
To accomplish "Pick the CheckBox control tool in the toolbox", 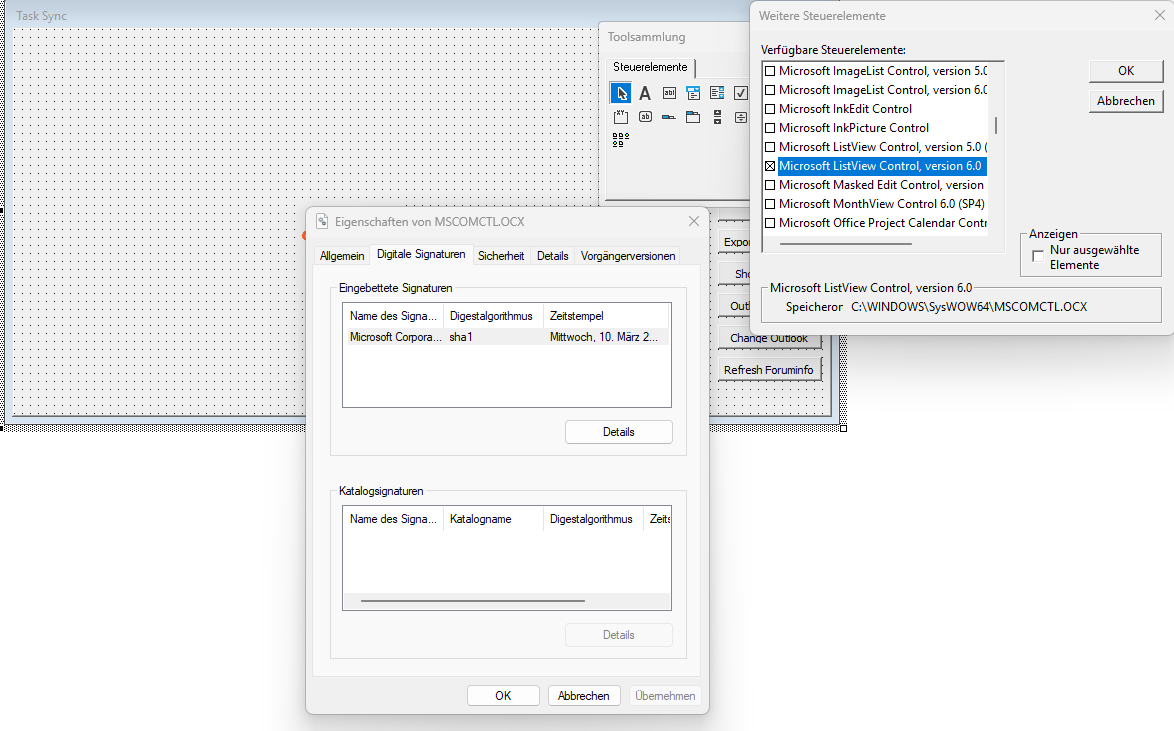I will 740,93.
